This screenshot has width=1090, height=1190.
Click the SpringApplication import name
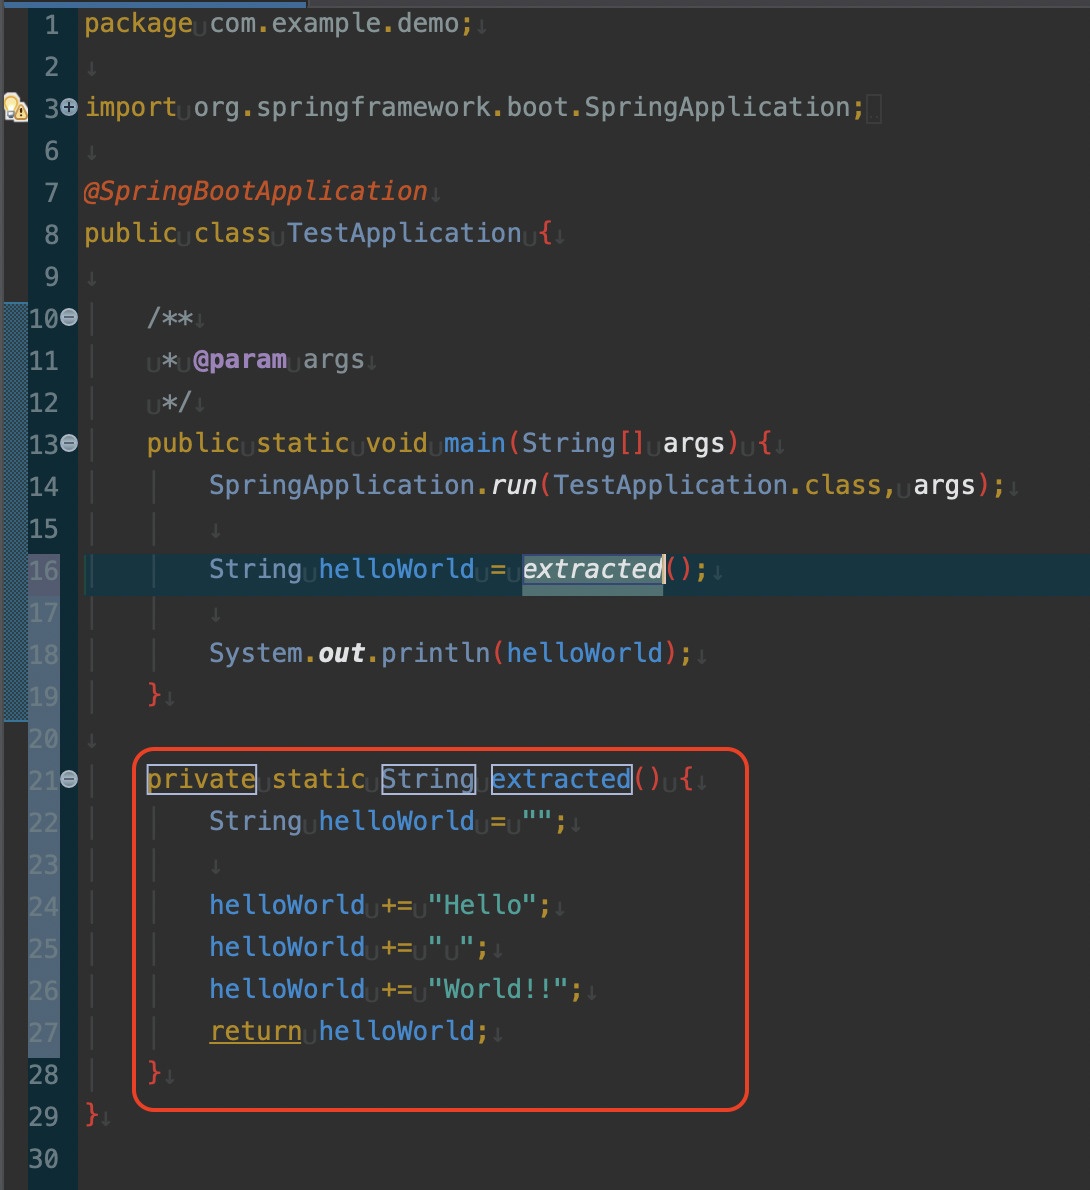[717, 108]
